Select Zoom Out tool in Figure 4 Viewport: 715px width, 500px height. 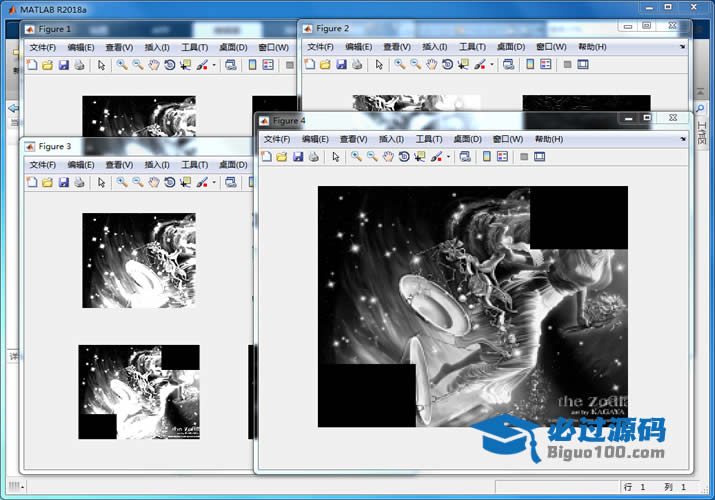(x=372, y=157)
